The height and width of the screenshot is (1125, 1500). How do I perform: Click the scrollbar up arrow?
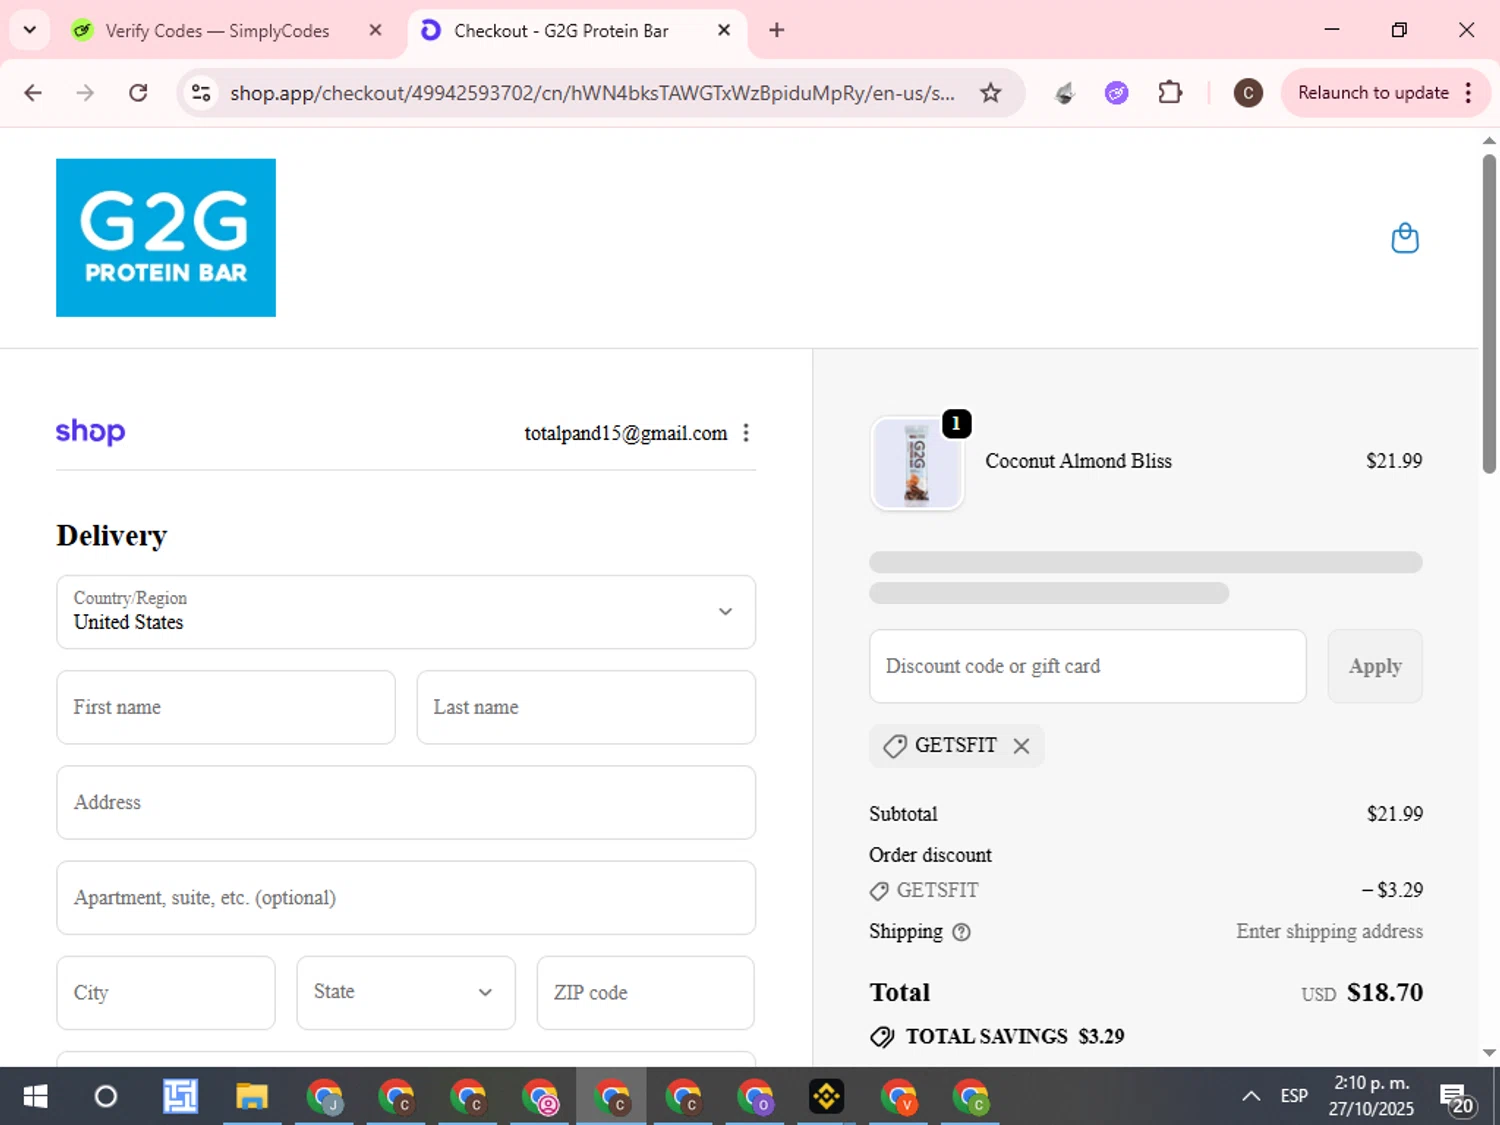[x=1489, y=140]
